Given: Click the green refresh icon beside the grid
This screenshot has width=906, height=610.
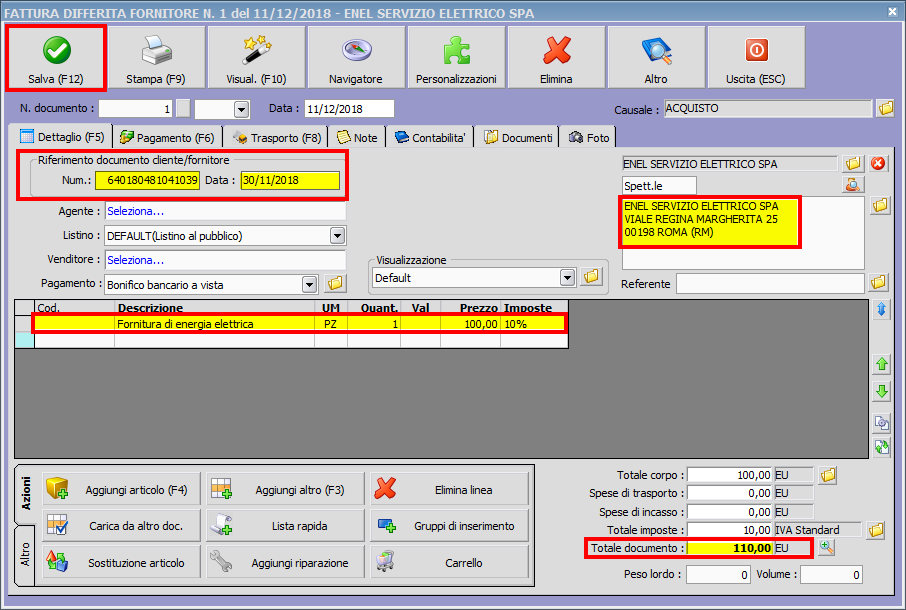Looking at the screenshot, I should (882, 447).
